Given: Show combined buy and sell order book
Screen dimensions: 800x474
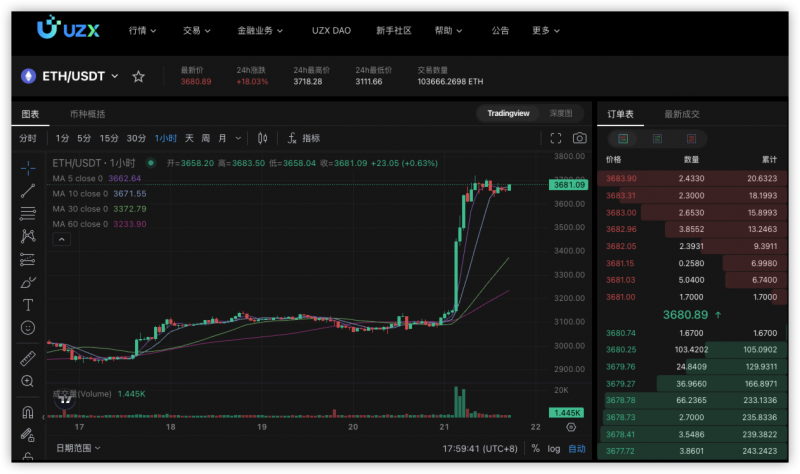Looking at the screenshot, I should coord(623,139).
